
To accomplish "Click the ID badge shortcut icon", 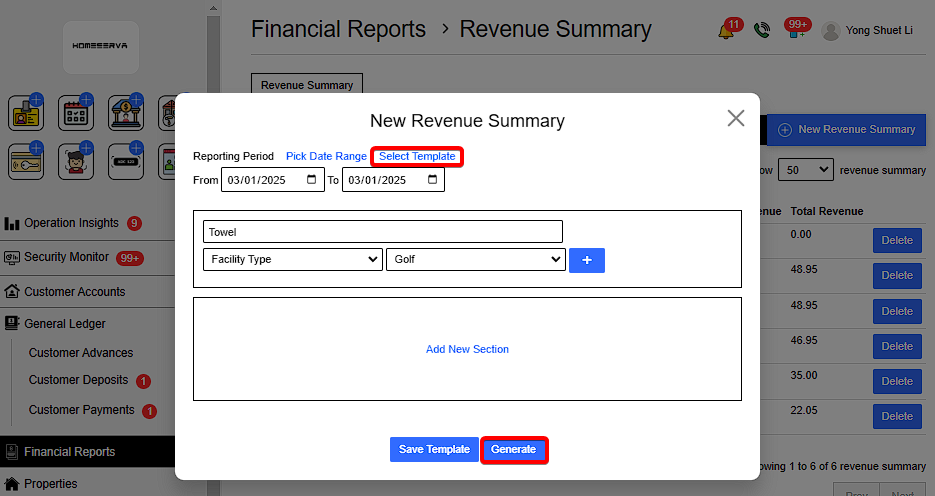I will point(26,113).
